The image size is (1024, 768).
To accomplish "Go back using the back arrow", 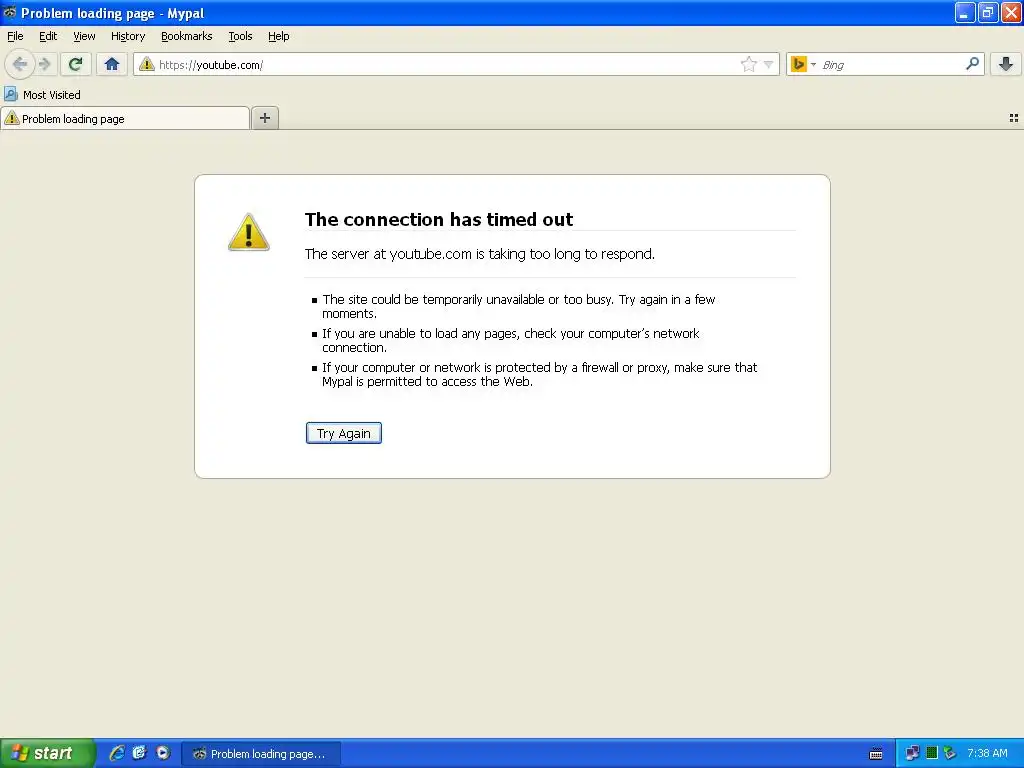I will (x=20, y=64).
